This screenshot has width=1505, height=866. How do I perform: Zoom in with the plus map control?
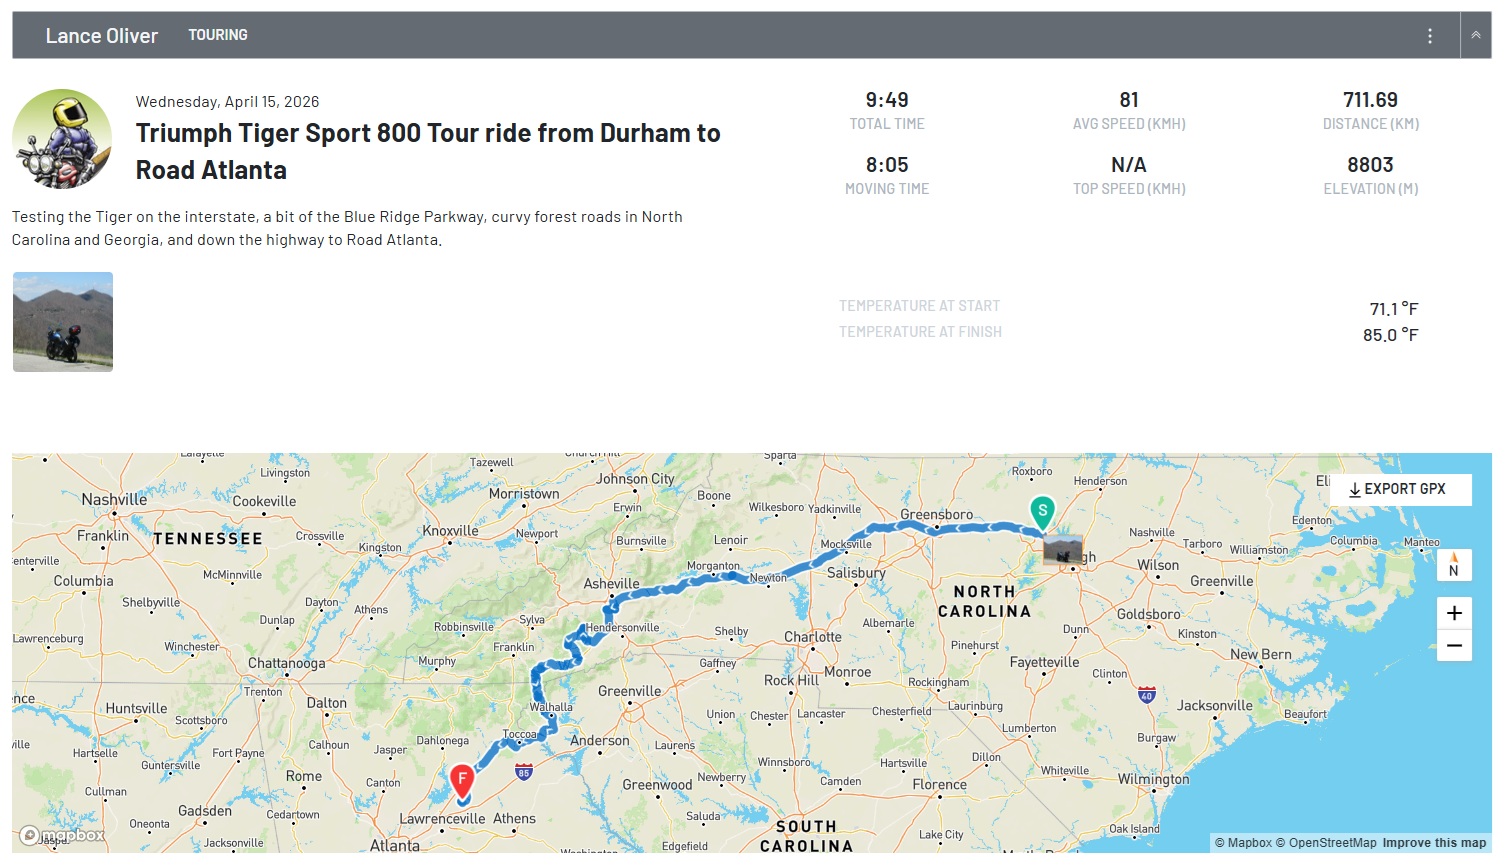click(1454, 612)
